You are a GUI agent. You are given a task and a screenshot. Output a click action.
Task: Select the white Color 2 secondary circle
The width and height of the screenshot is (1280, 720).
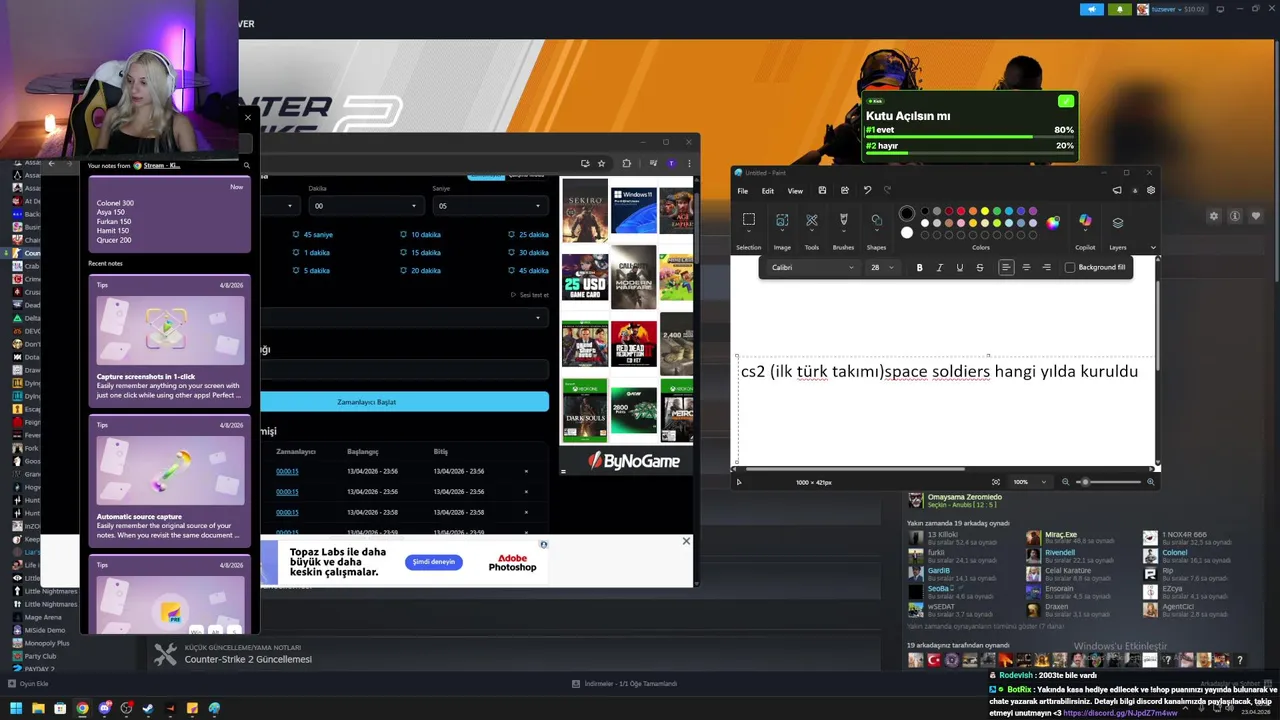(x=907, y=232)
